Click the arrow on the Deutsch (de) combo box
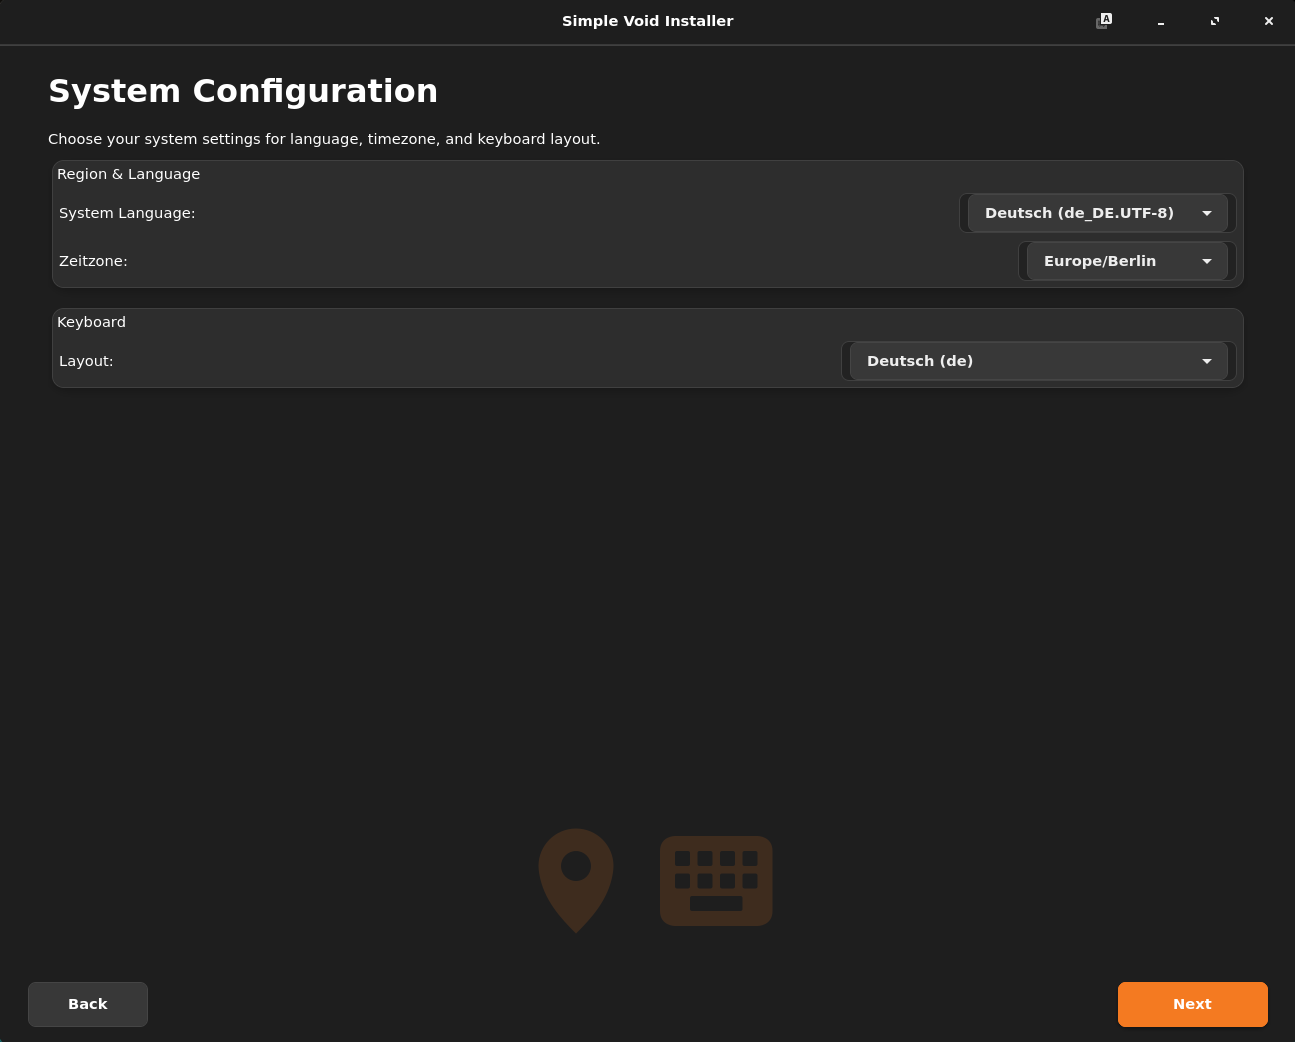Viewport: 1295px width, 1042px height. (1207, 361)
